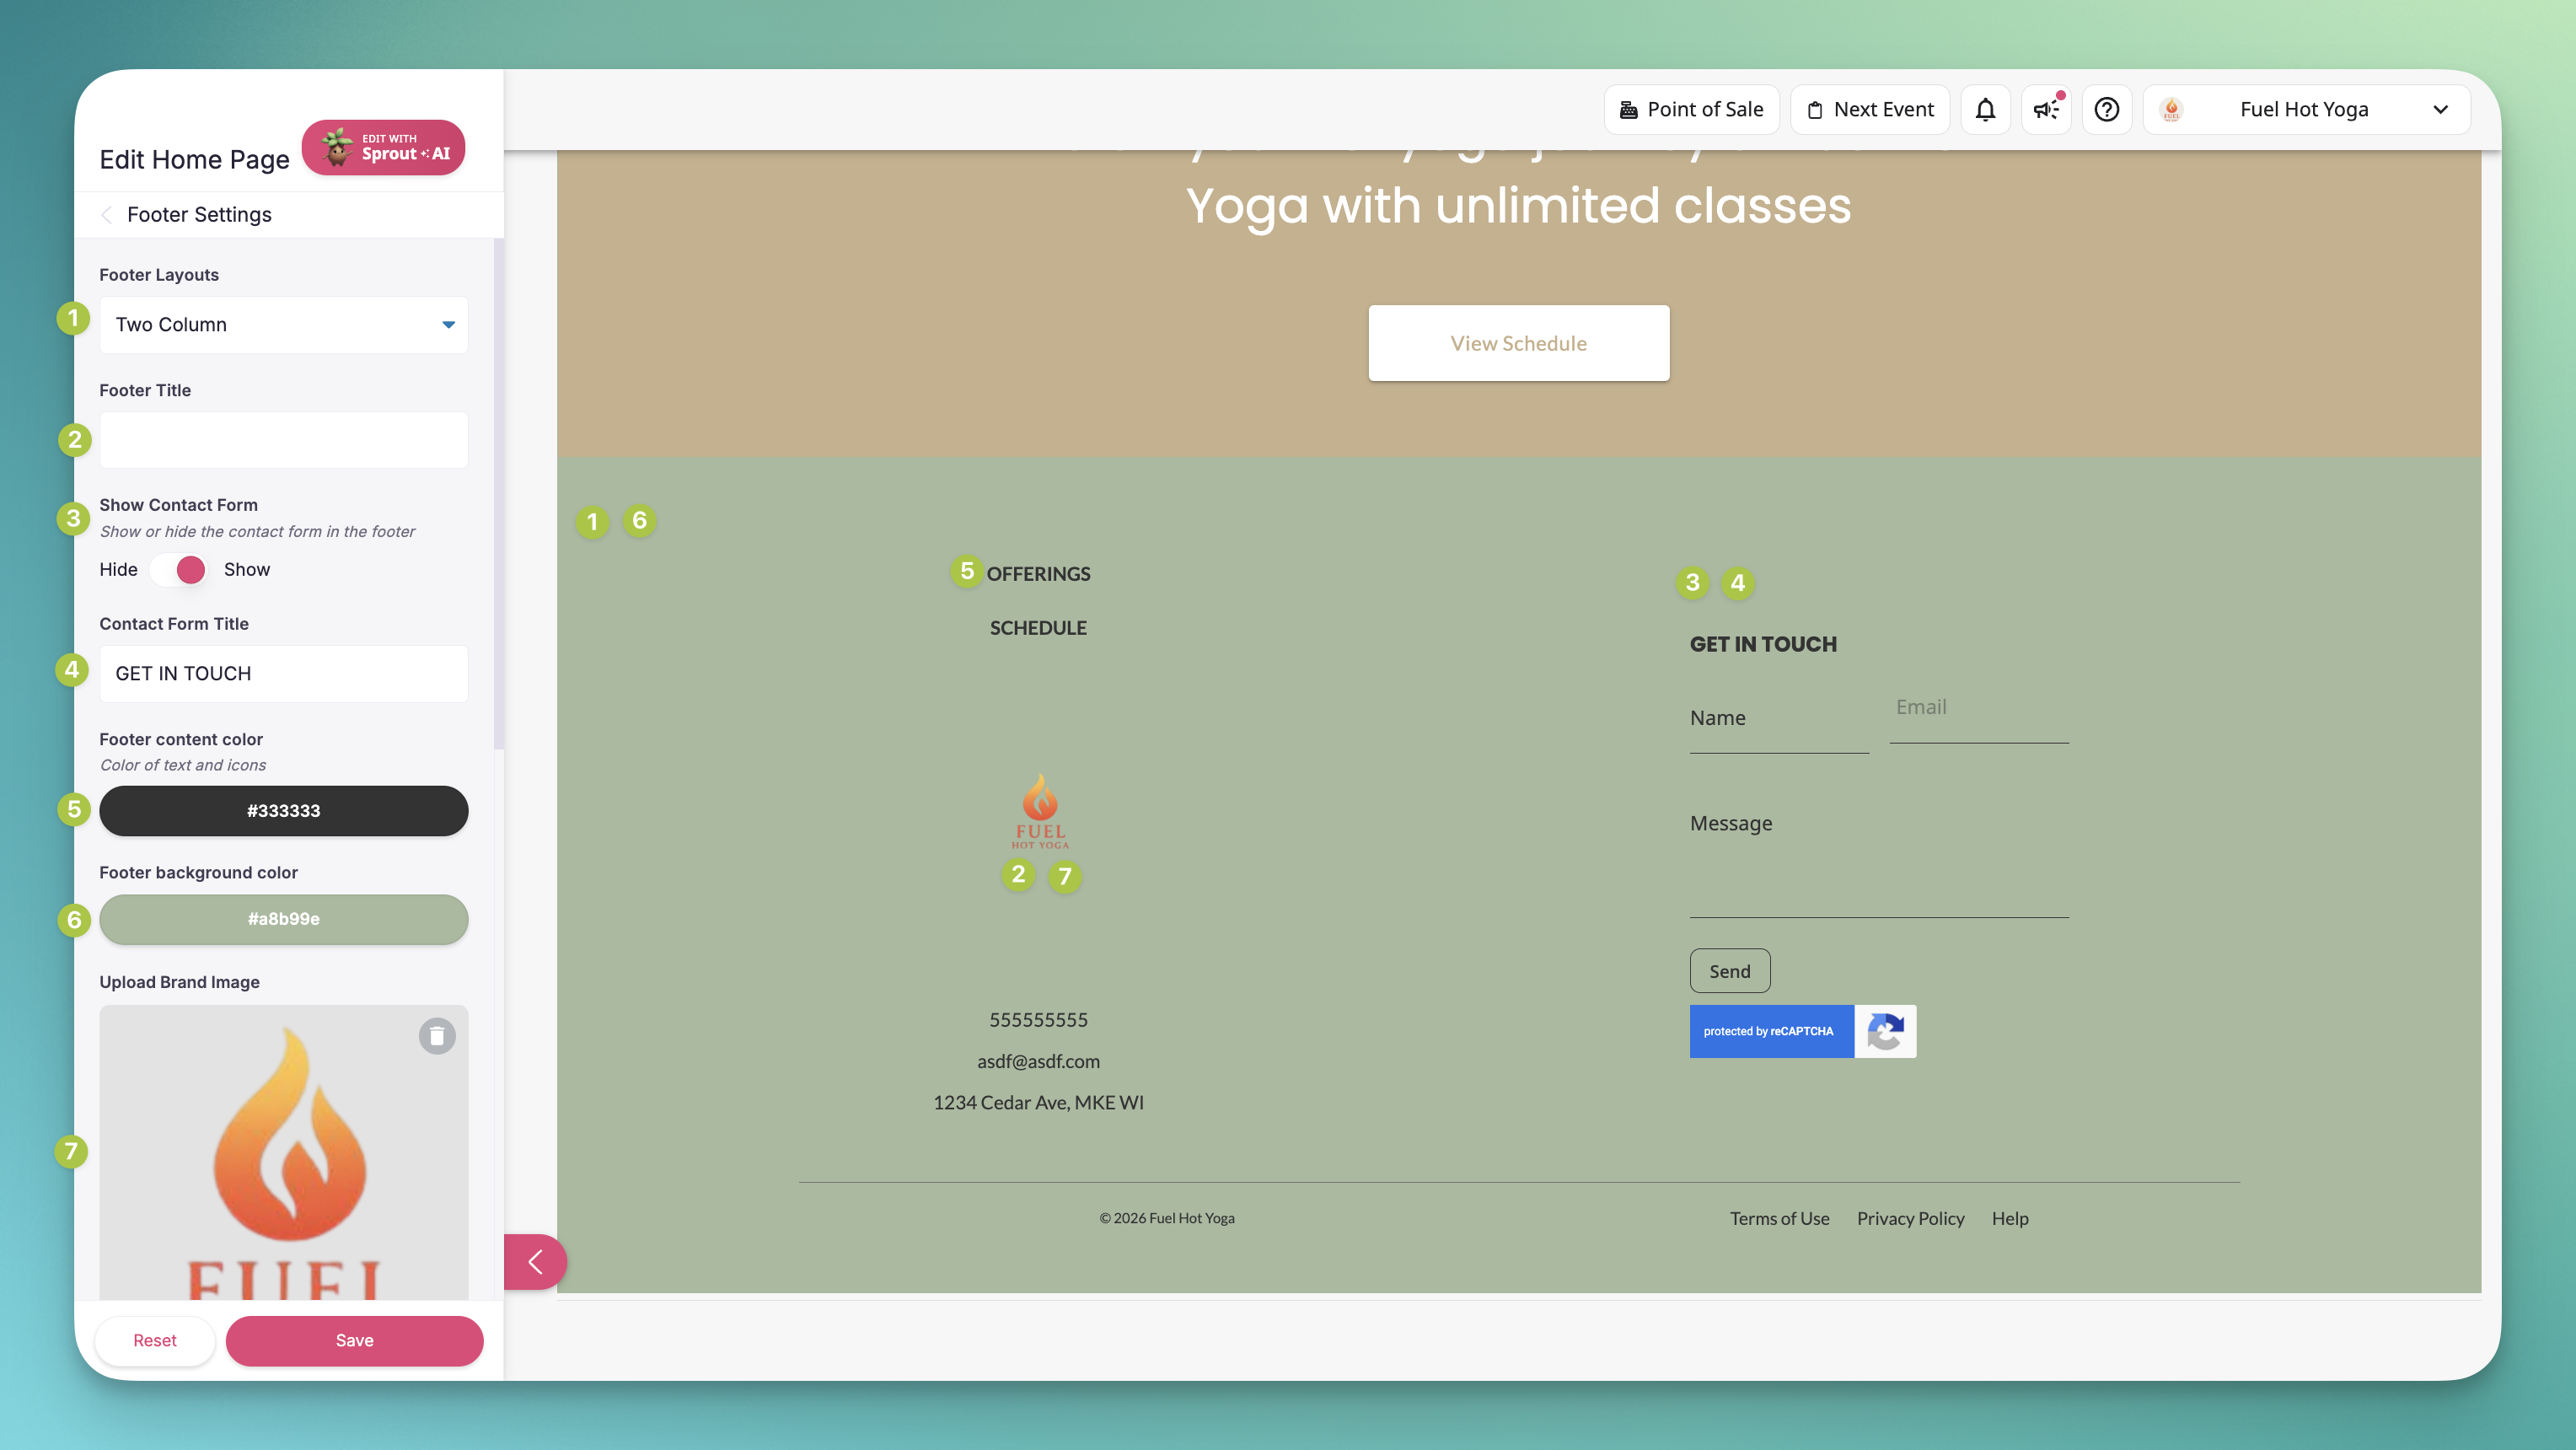The height and width of the screenshot is (1450, 2576).
Task: Focus the Footer Title field
Action: pyautogui.click(x=284, y=440)
